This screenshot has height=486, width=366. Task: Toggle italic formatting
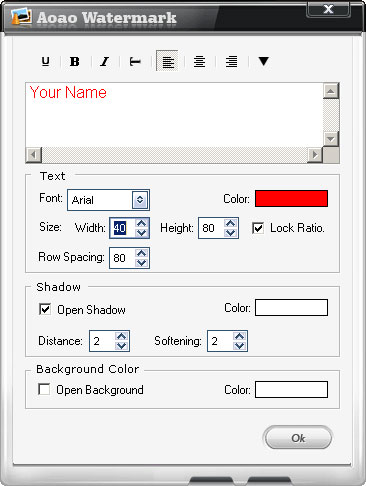(x=105, y=62)
